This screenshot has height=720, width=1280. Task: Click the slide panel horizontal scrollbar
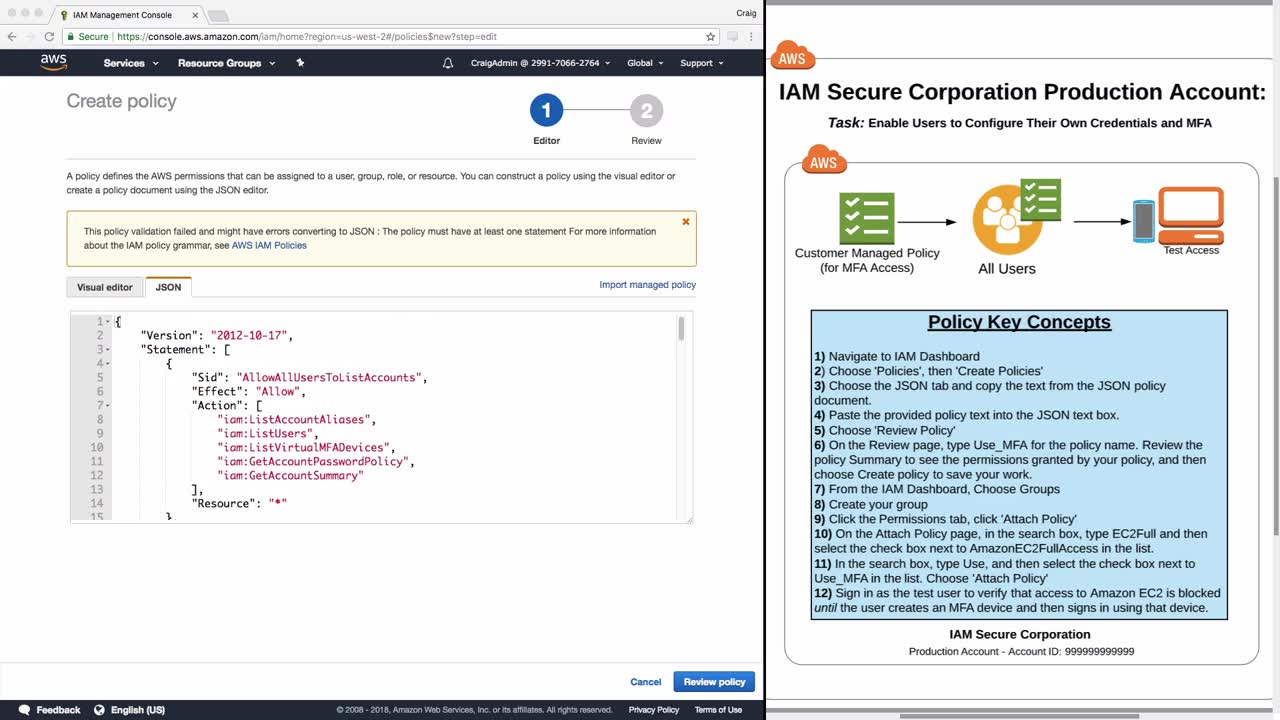click(x=1019, y=716)
